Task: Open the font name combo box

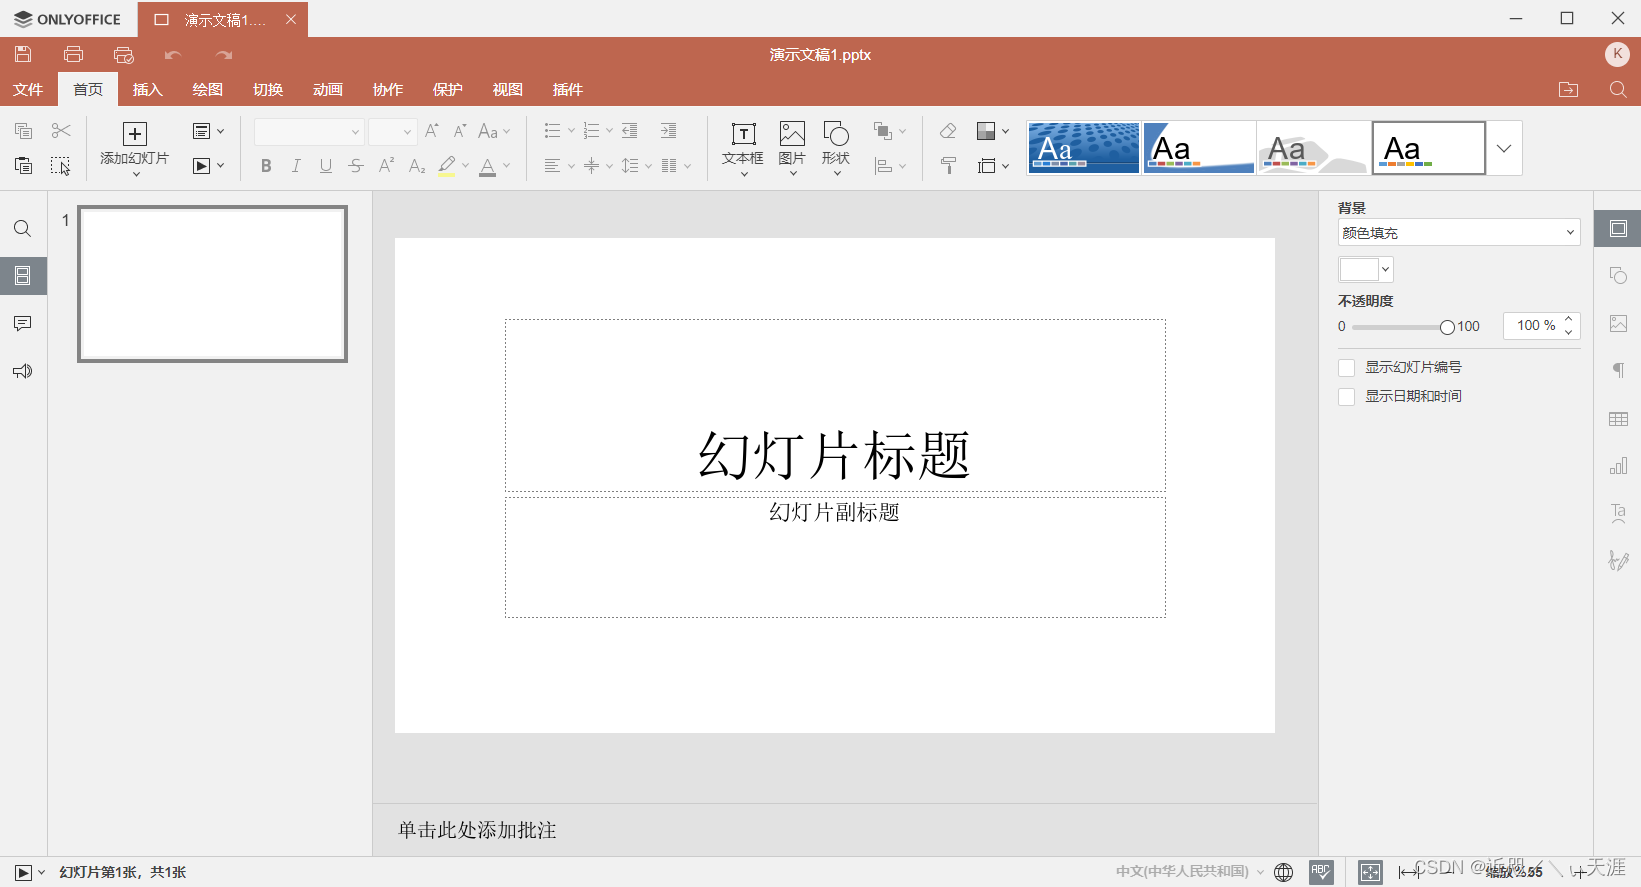Action: (x=308, y=132)
